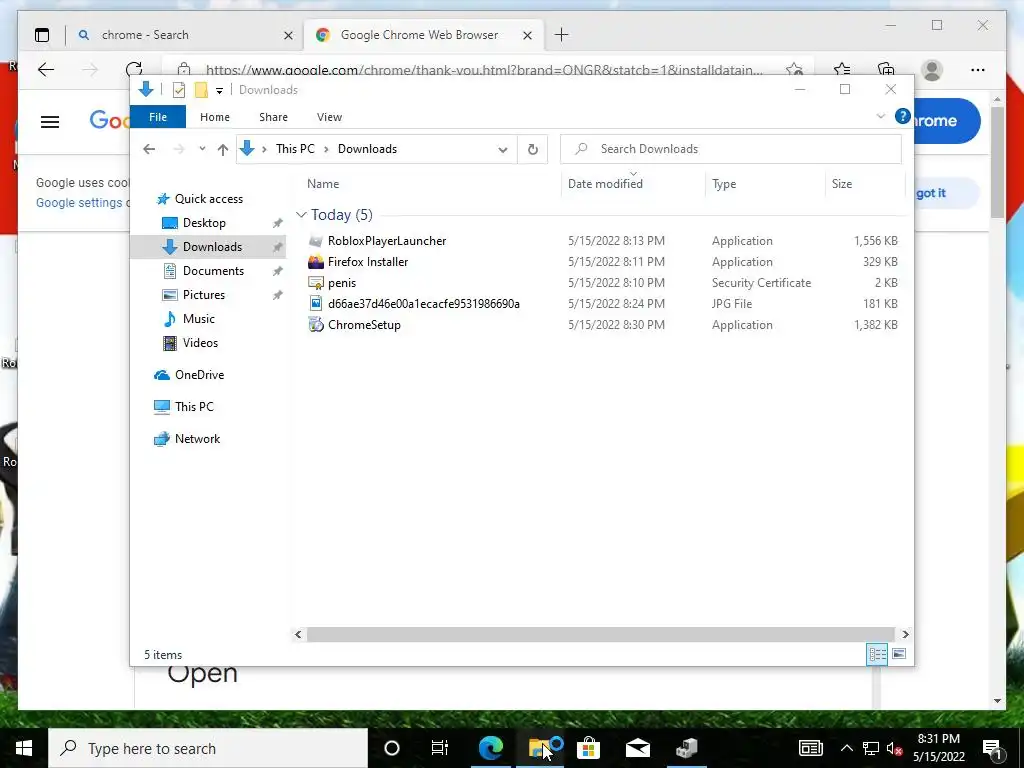Open Task View from the taskbar
Viewport: 1024px width, 768px height.
pos(440,748)
